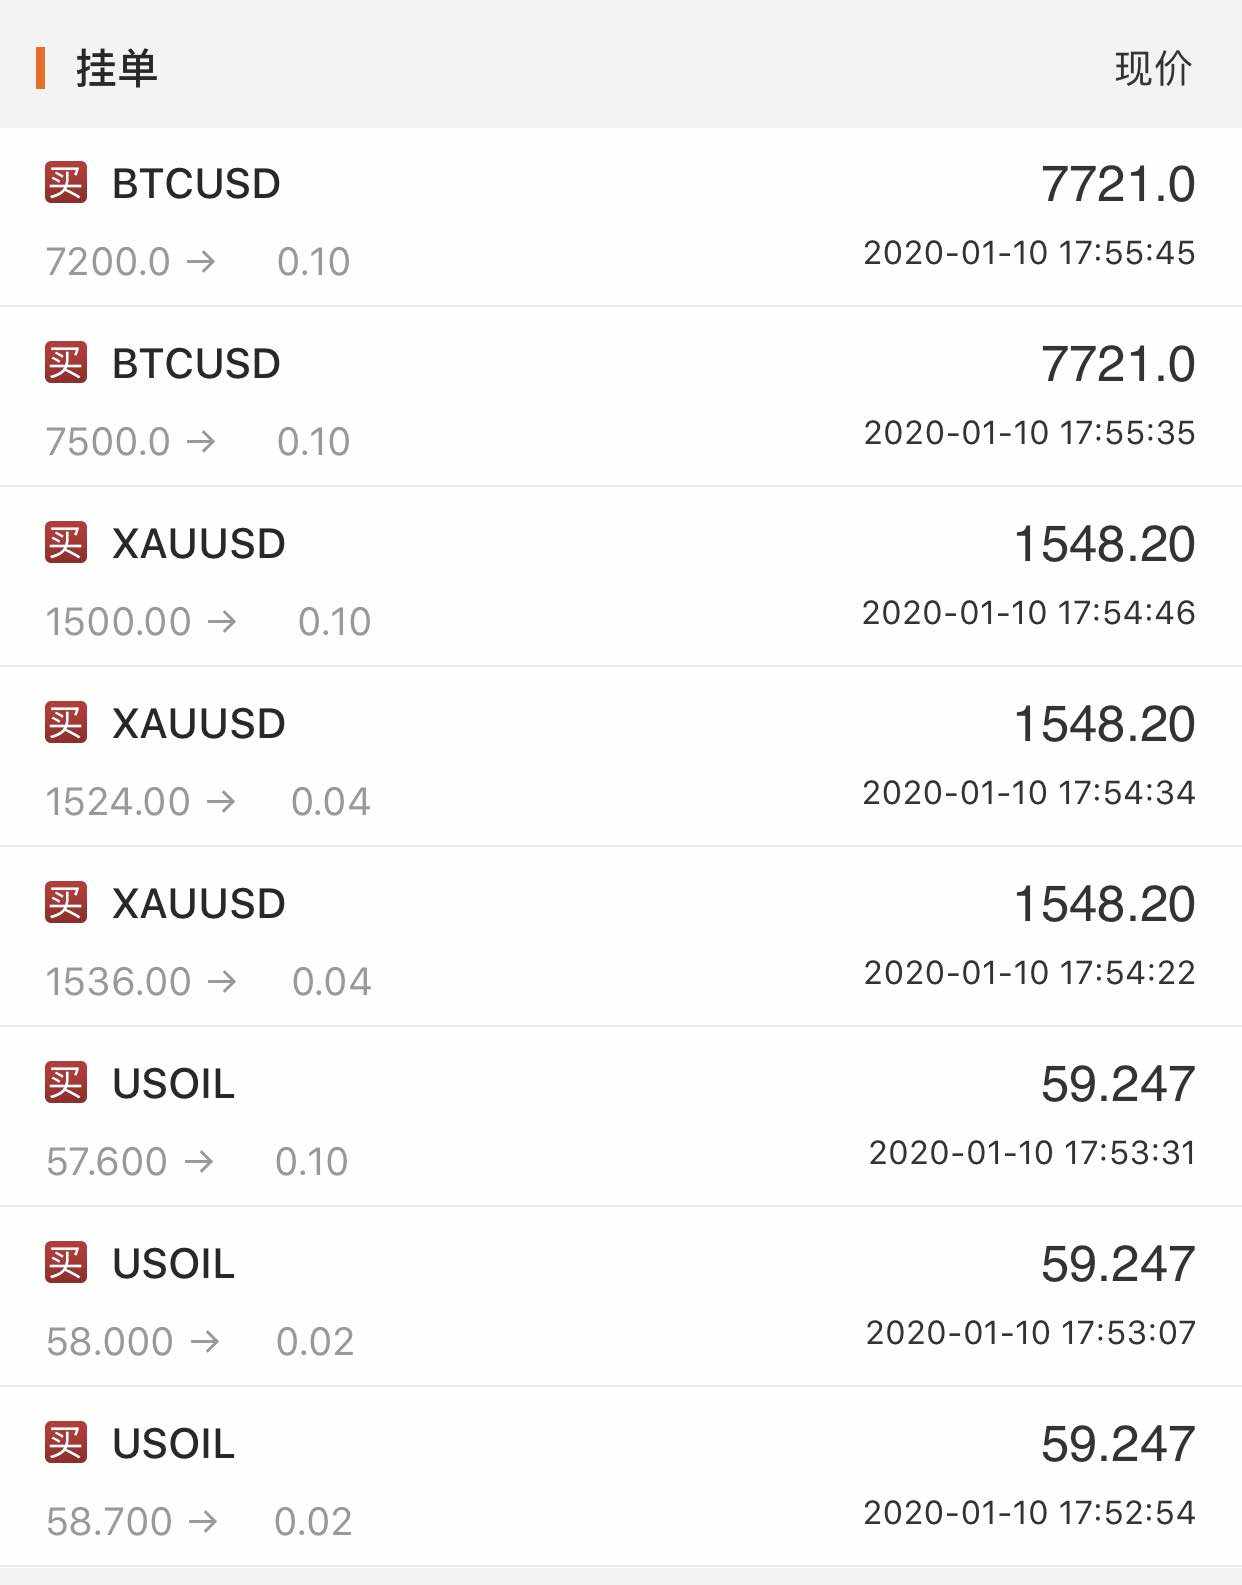Open the USOIL symbol label above 58.000
The image size is (1242, 1585).
[x=174, y=1264]
